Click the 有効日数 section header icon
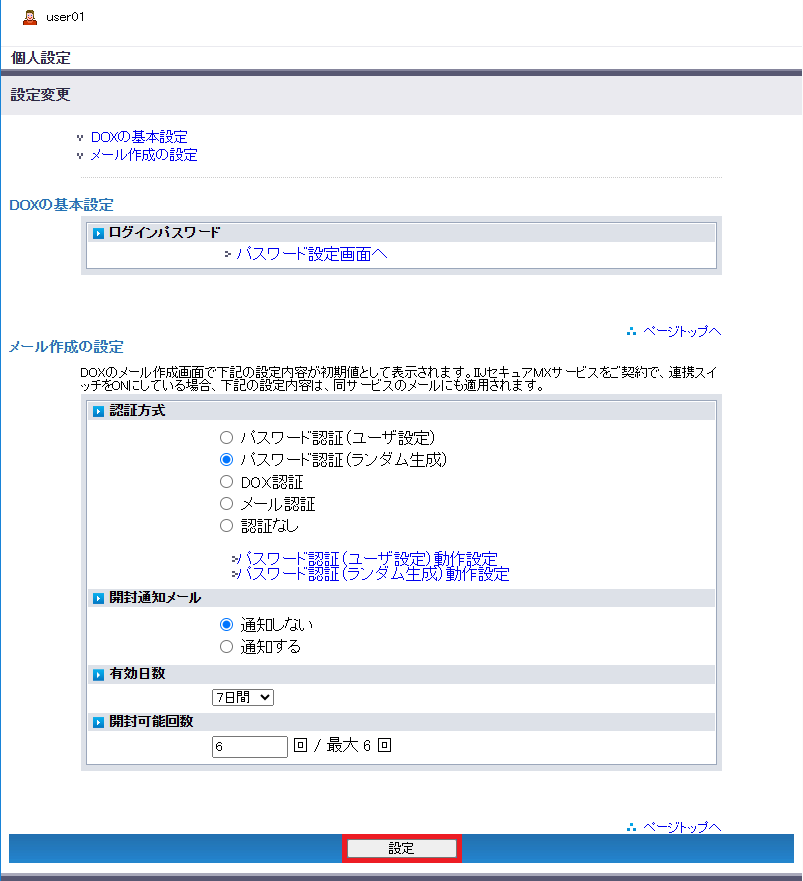Viewport: 803px width, 881px height. (98, 674)
